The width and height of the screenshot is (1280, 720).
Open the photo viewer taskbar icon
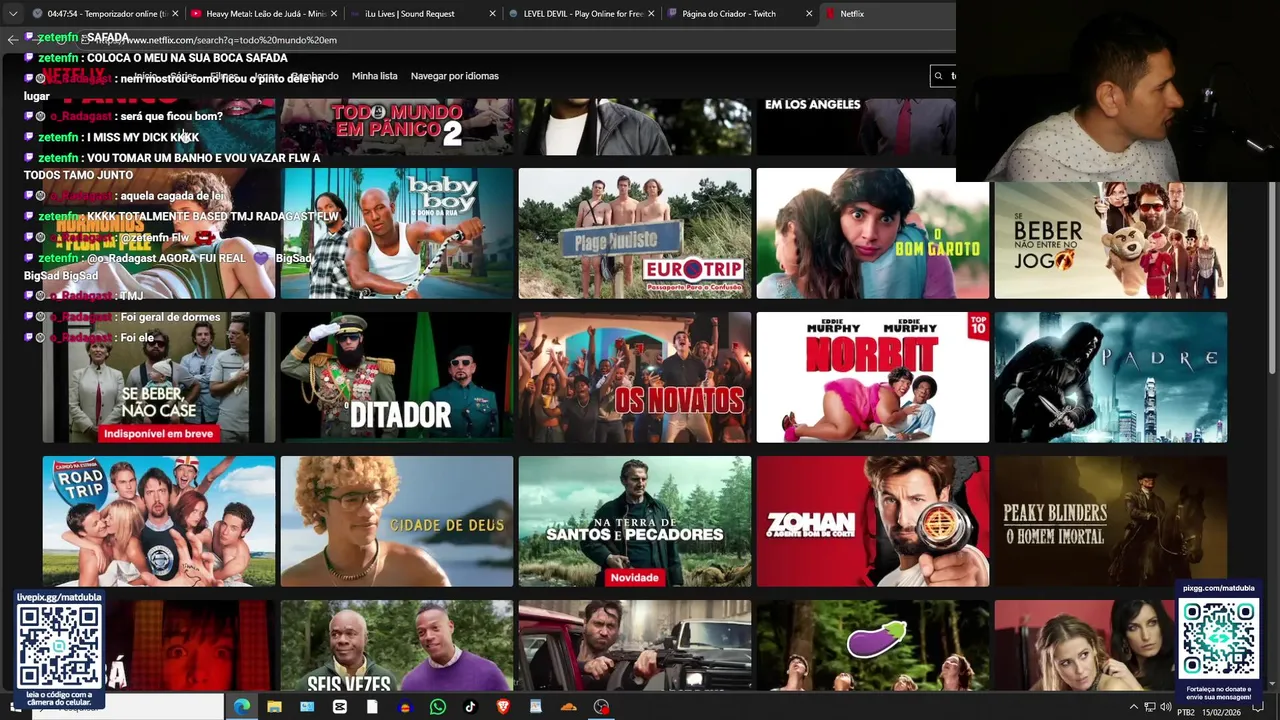(x=307, y=707)
